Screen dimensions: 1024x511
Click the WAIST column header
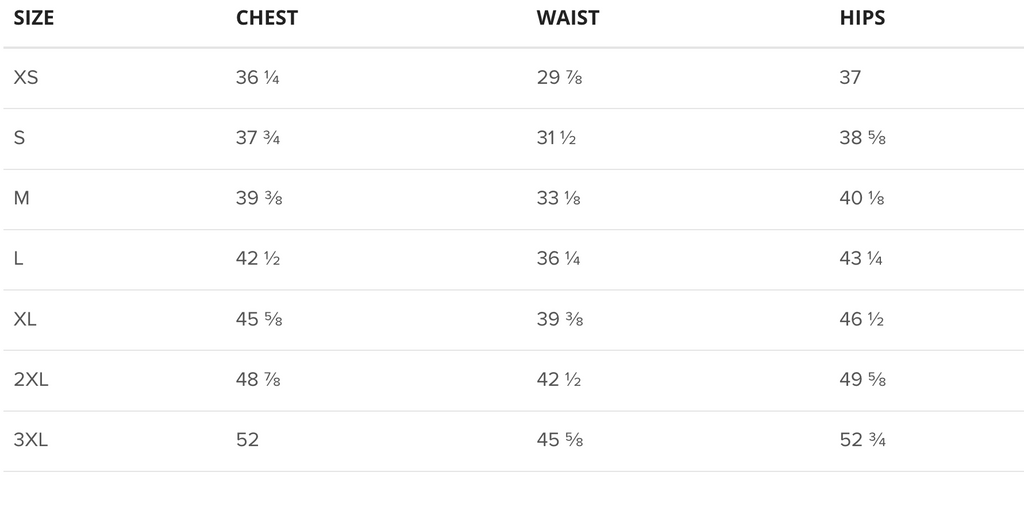pos(568,18)
